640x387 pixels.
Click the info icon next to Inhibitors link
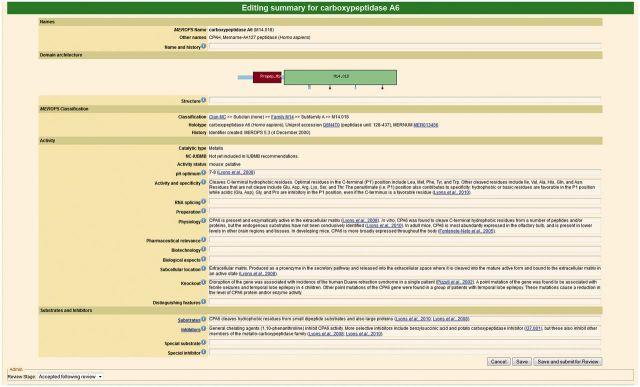tap(203, 329)
